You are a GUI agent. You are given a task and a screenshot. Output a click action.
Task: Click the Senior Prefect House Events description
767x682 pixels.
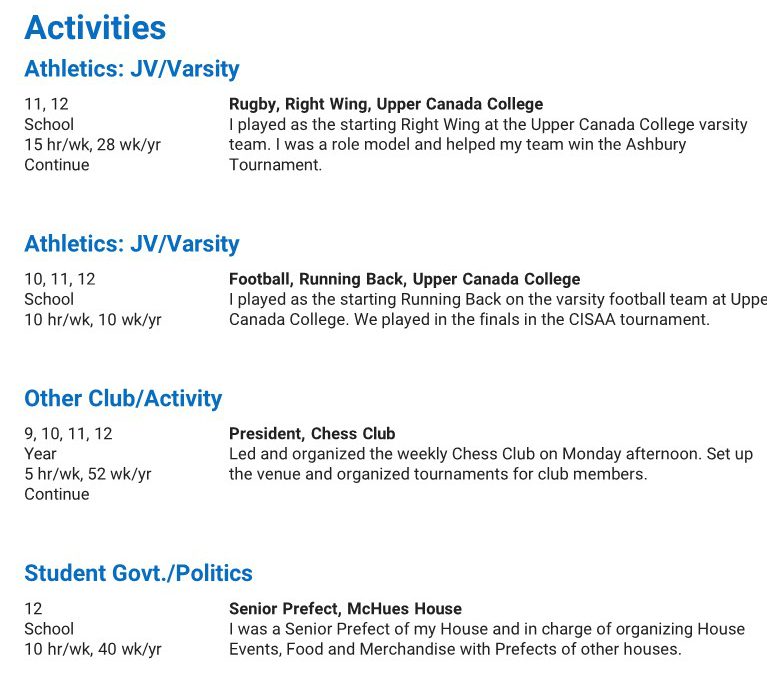pos(455,649)
